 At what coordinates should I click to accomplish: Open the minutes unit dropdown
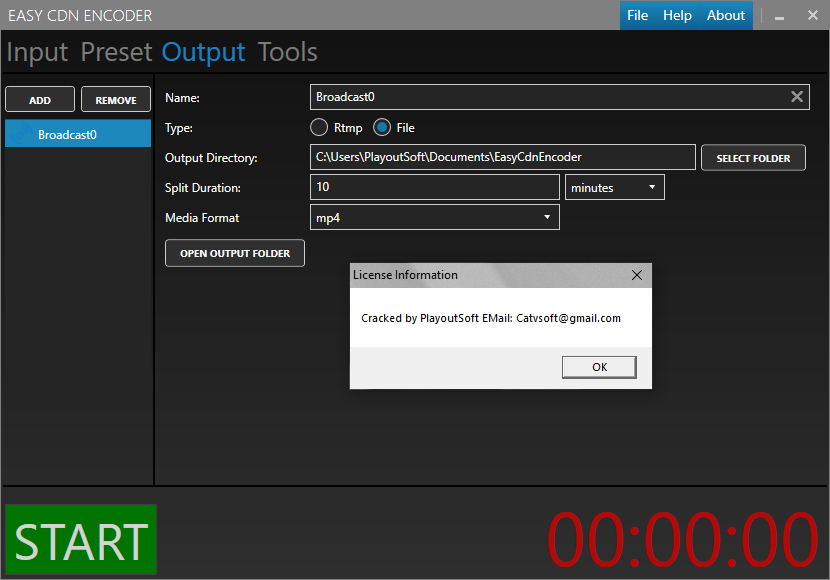(614, 187)
